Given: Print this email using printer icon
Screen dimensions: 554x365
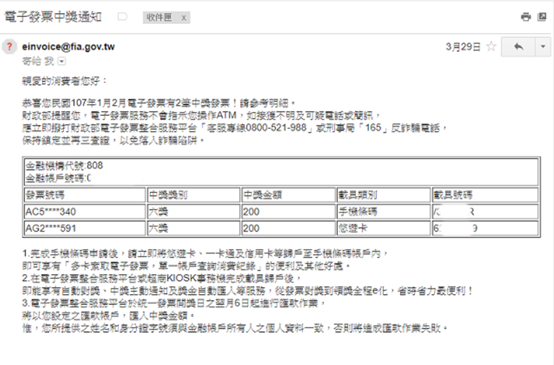Looking at the screenshot, I should (526, 17).
